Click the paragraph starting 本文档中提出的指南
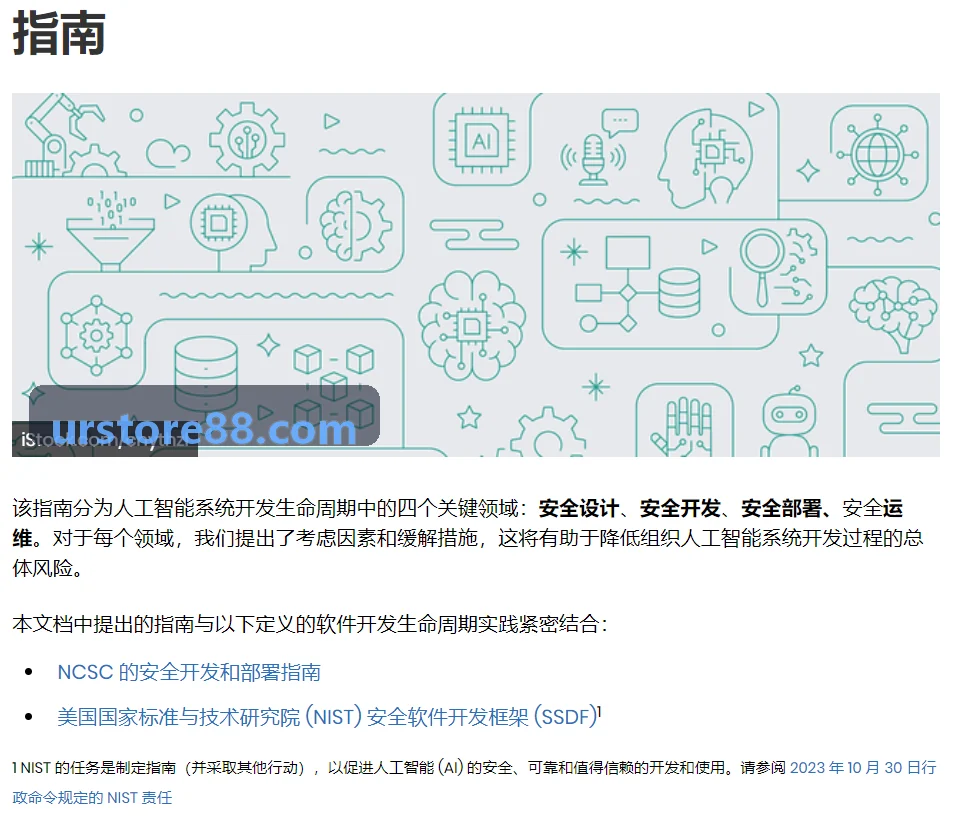 point(310,624)
